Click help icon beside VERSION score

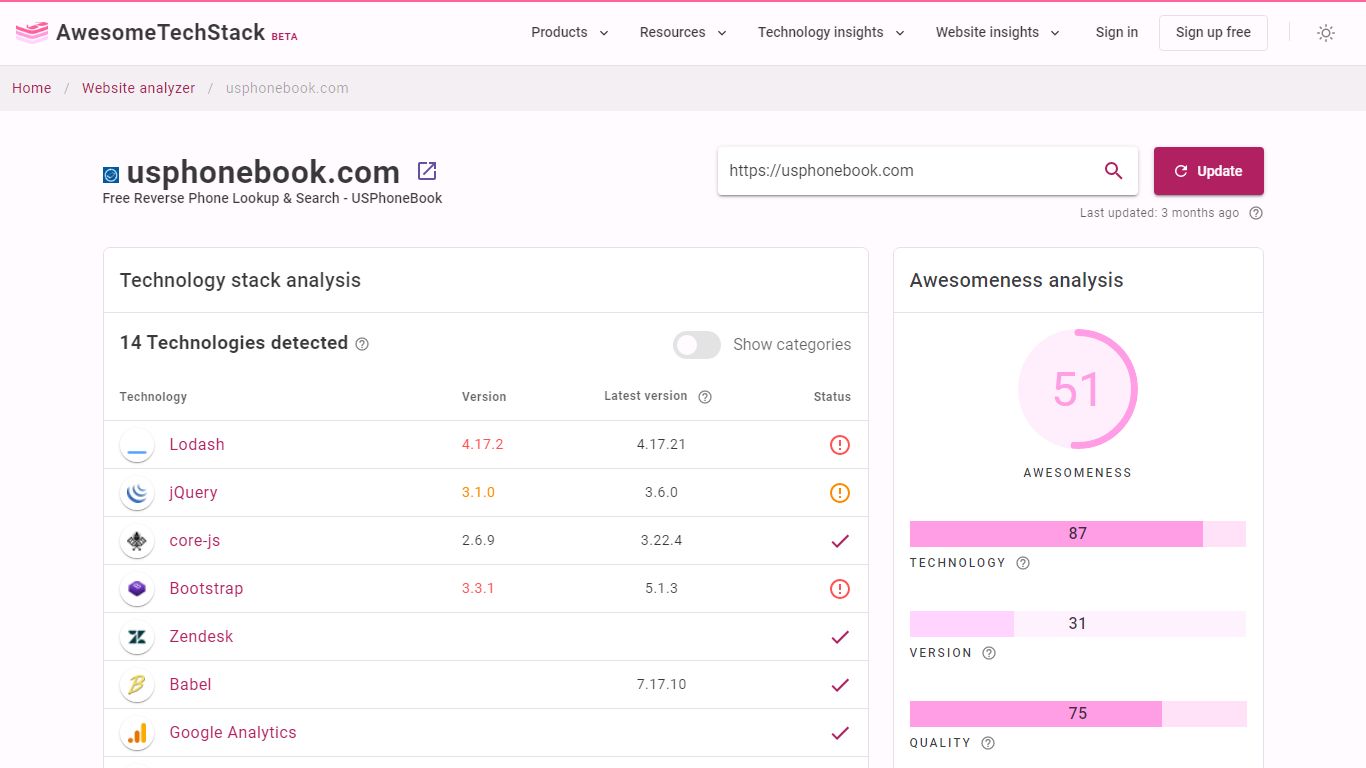(989, 653)
